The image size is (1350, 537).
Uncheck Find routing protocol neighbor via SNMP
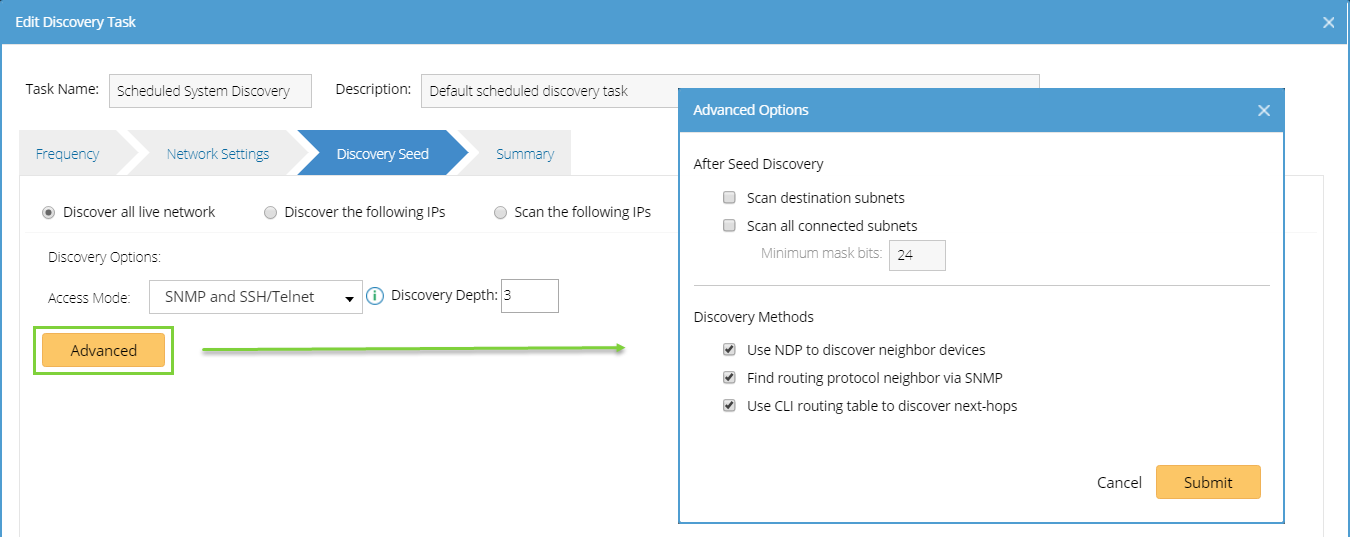[730, 378]
